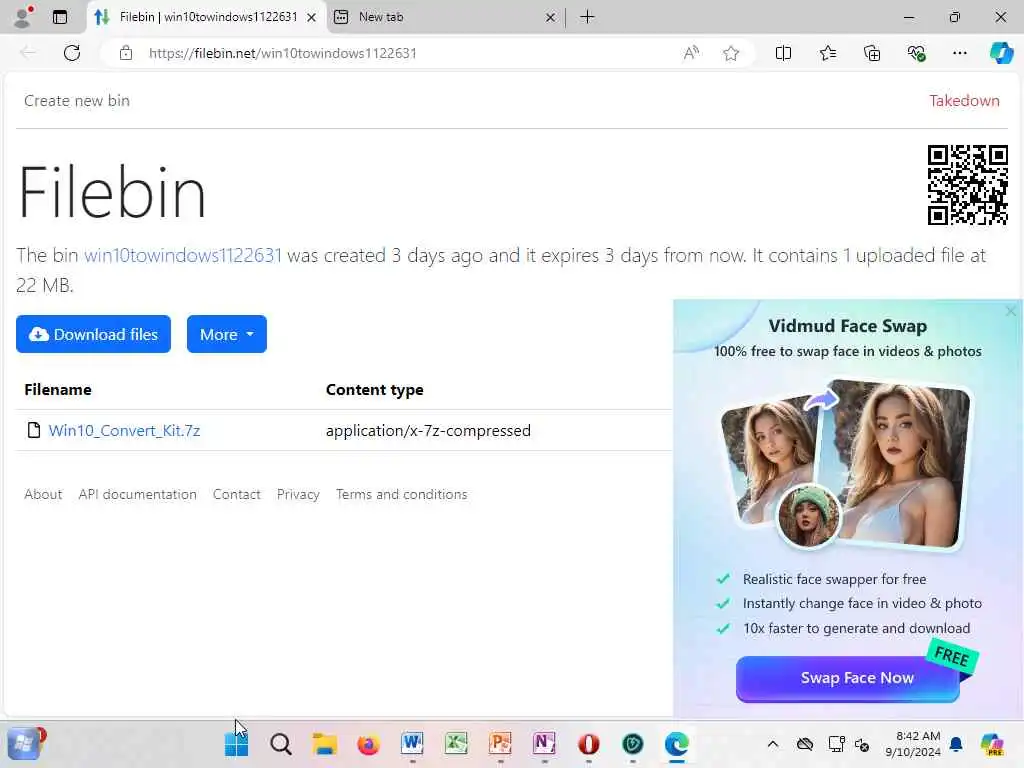Screen dimensions: 1024x768
Task: Click the Takedown link
Action: click(x=964, y=101)
